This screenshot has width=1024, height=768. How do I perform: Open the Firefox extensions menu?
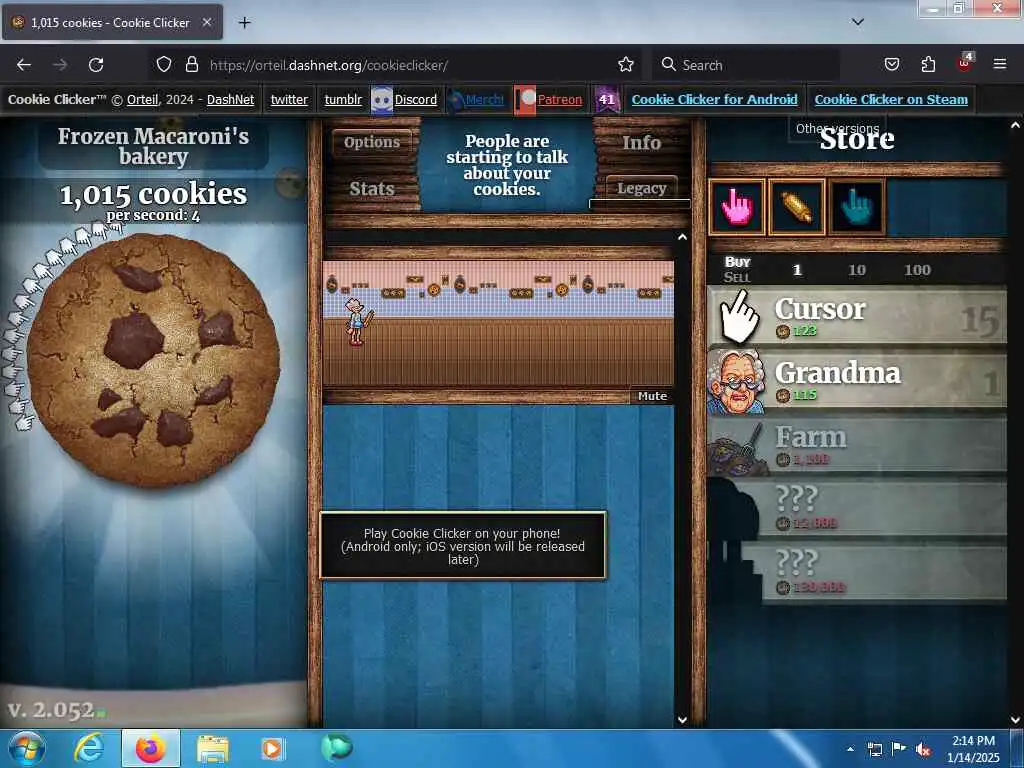coord(928,64)
